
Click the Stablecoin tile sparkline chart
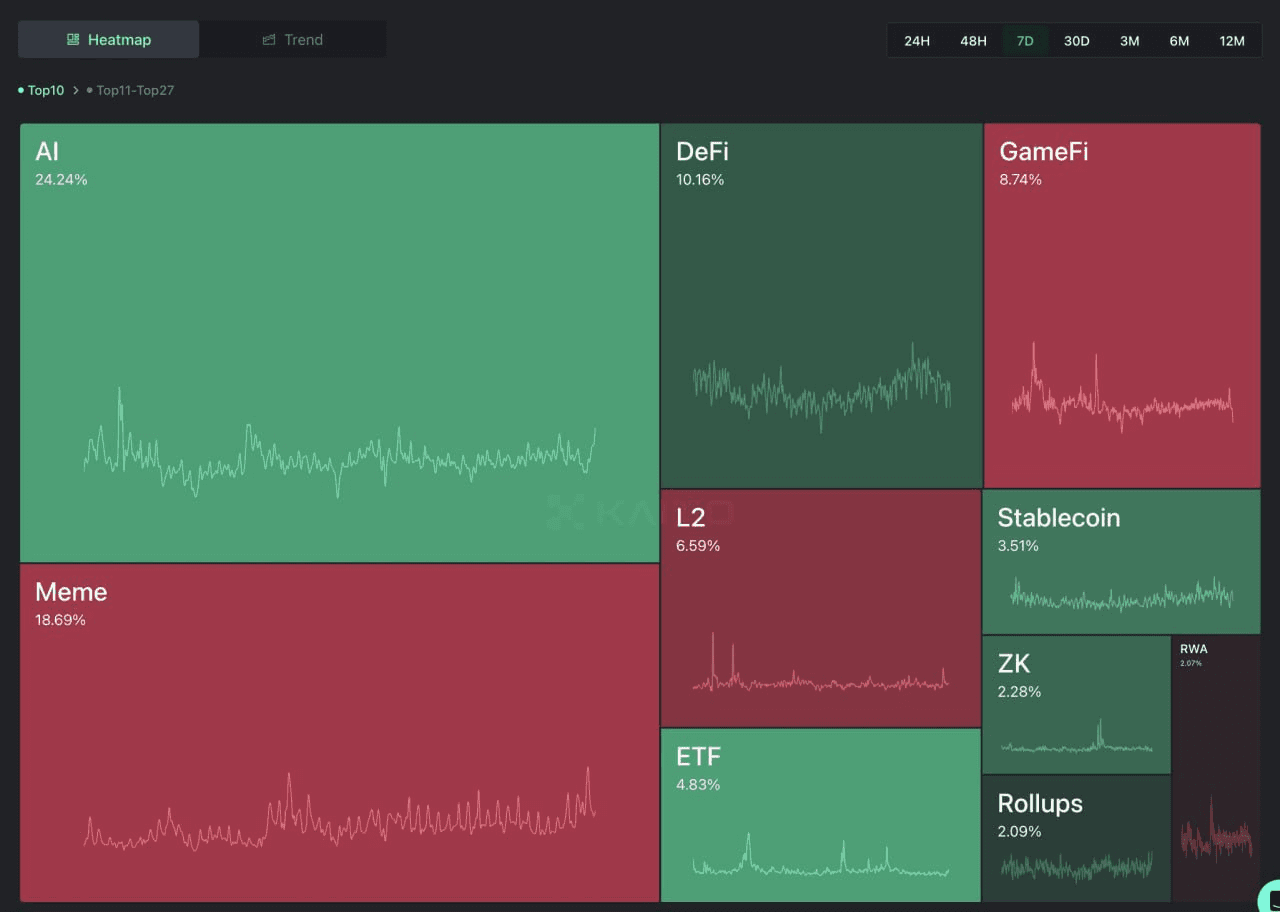[x=1122, y=595]
